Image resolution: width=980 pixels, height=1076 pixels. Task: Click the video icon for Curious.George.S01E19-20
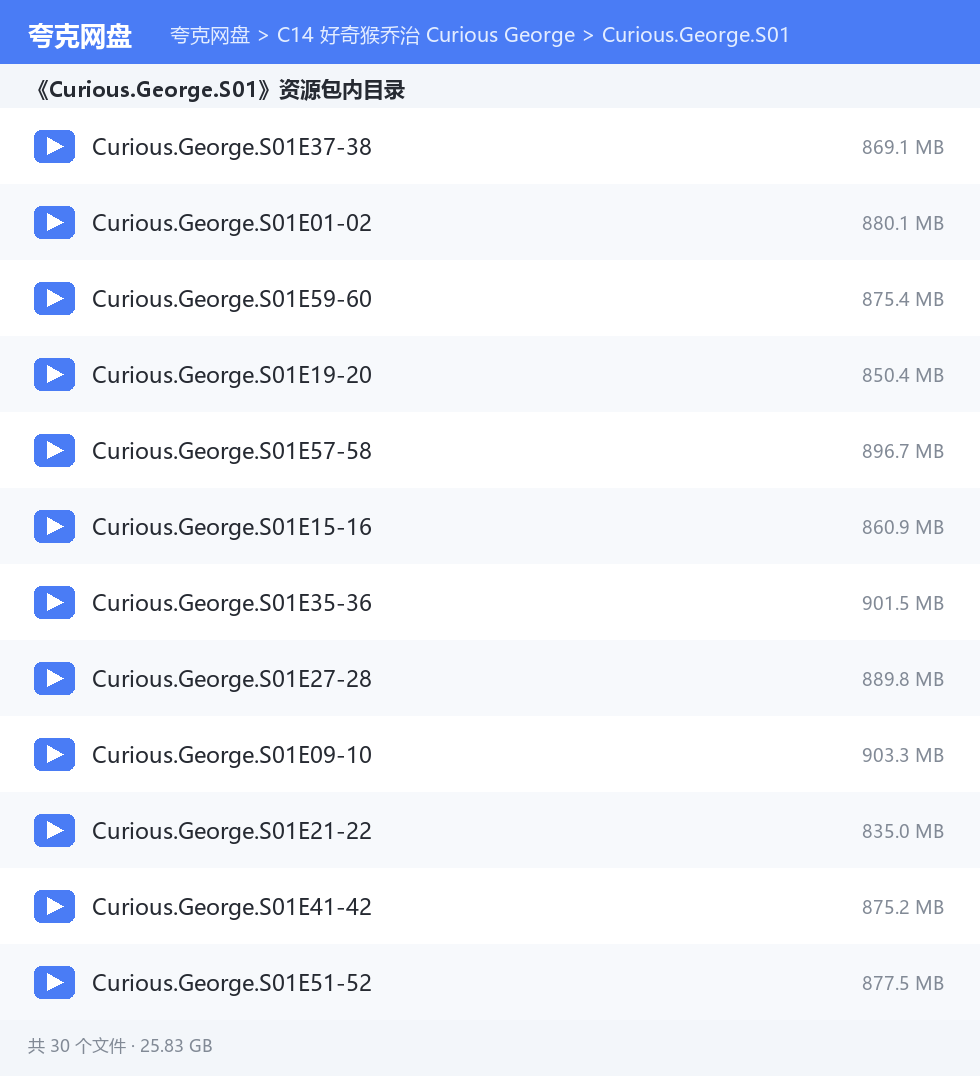tap(54, 375)
